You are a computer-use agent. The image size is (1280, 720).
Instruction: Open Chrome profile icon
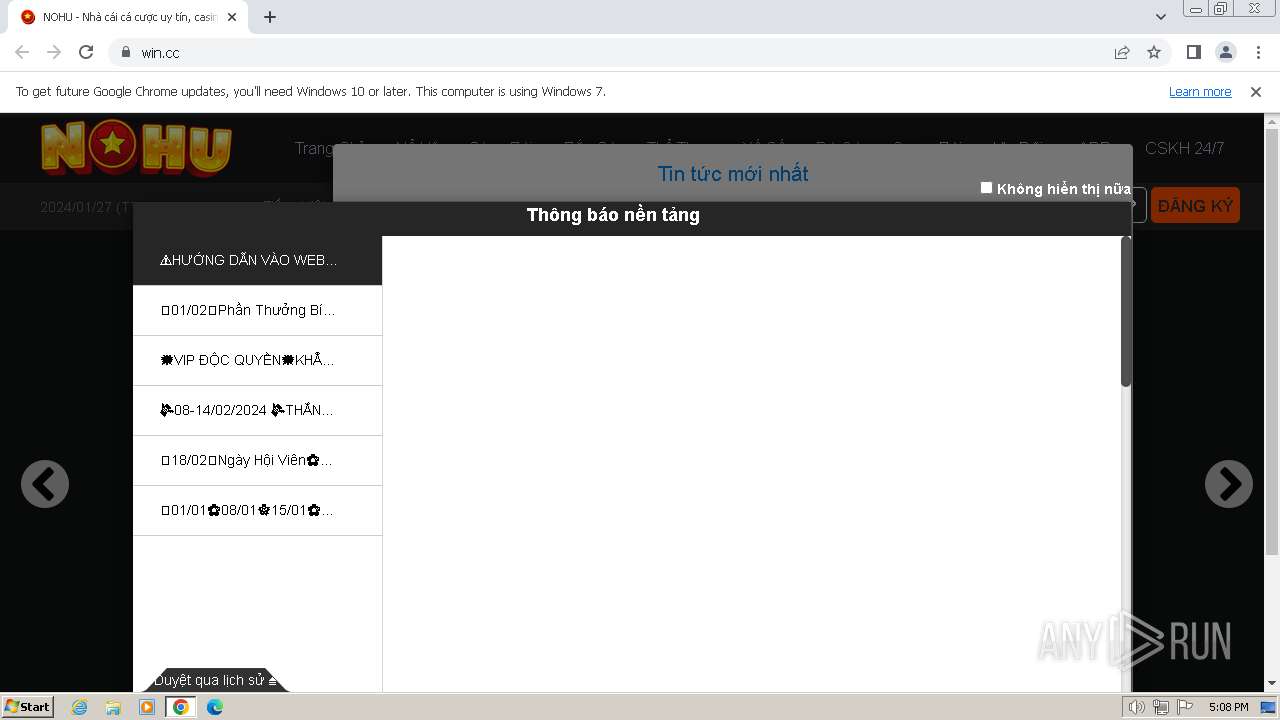click(x=1225, y=52)
